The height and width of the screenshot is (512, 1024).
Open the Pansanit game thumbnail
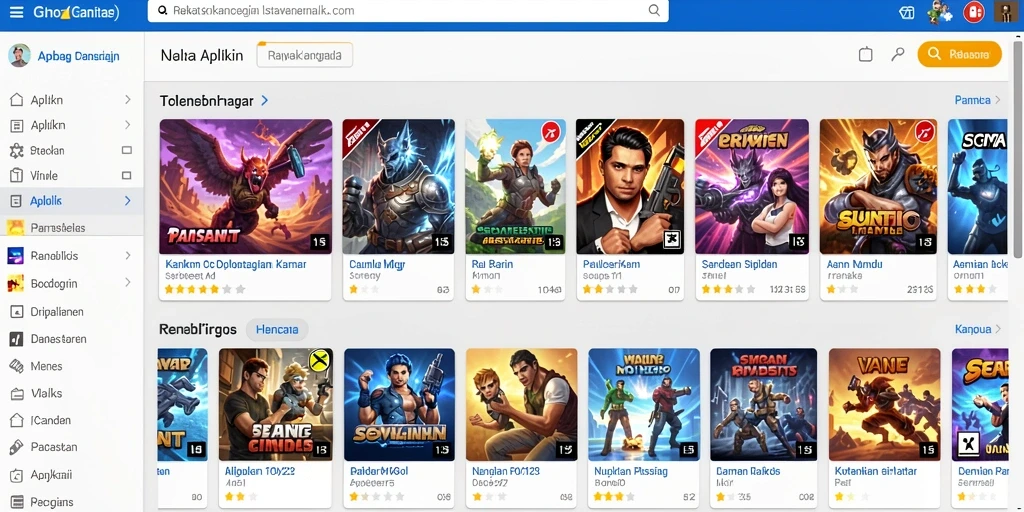click(246, 186)
